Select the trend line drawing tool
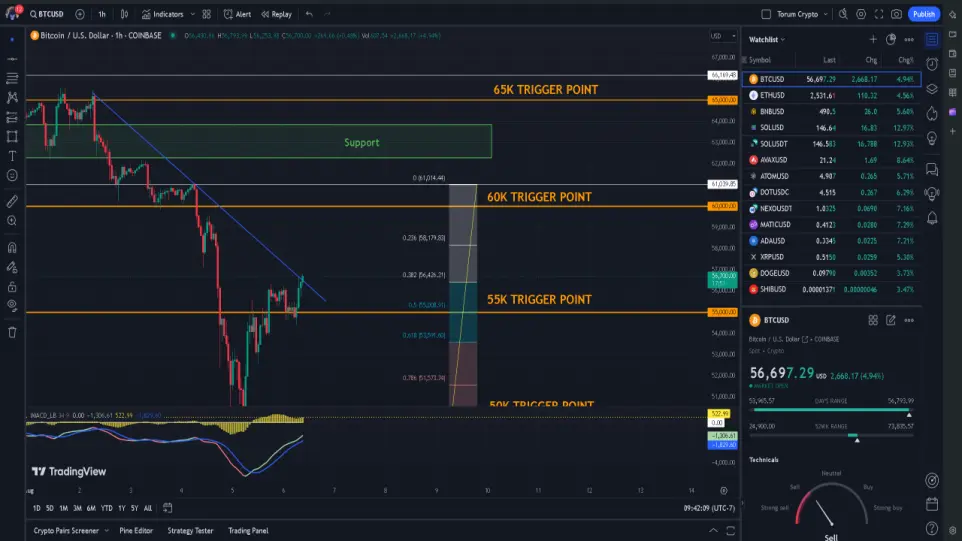The height and width of the screenshot is (541, 962). click(12, 59)
